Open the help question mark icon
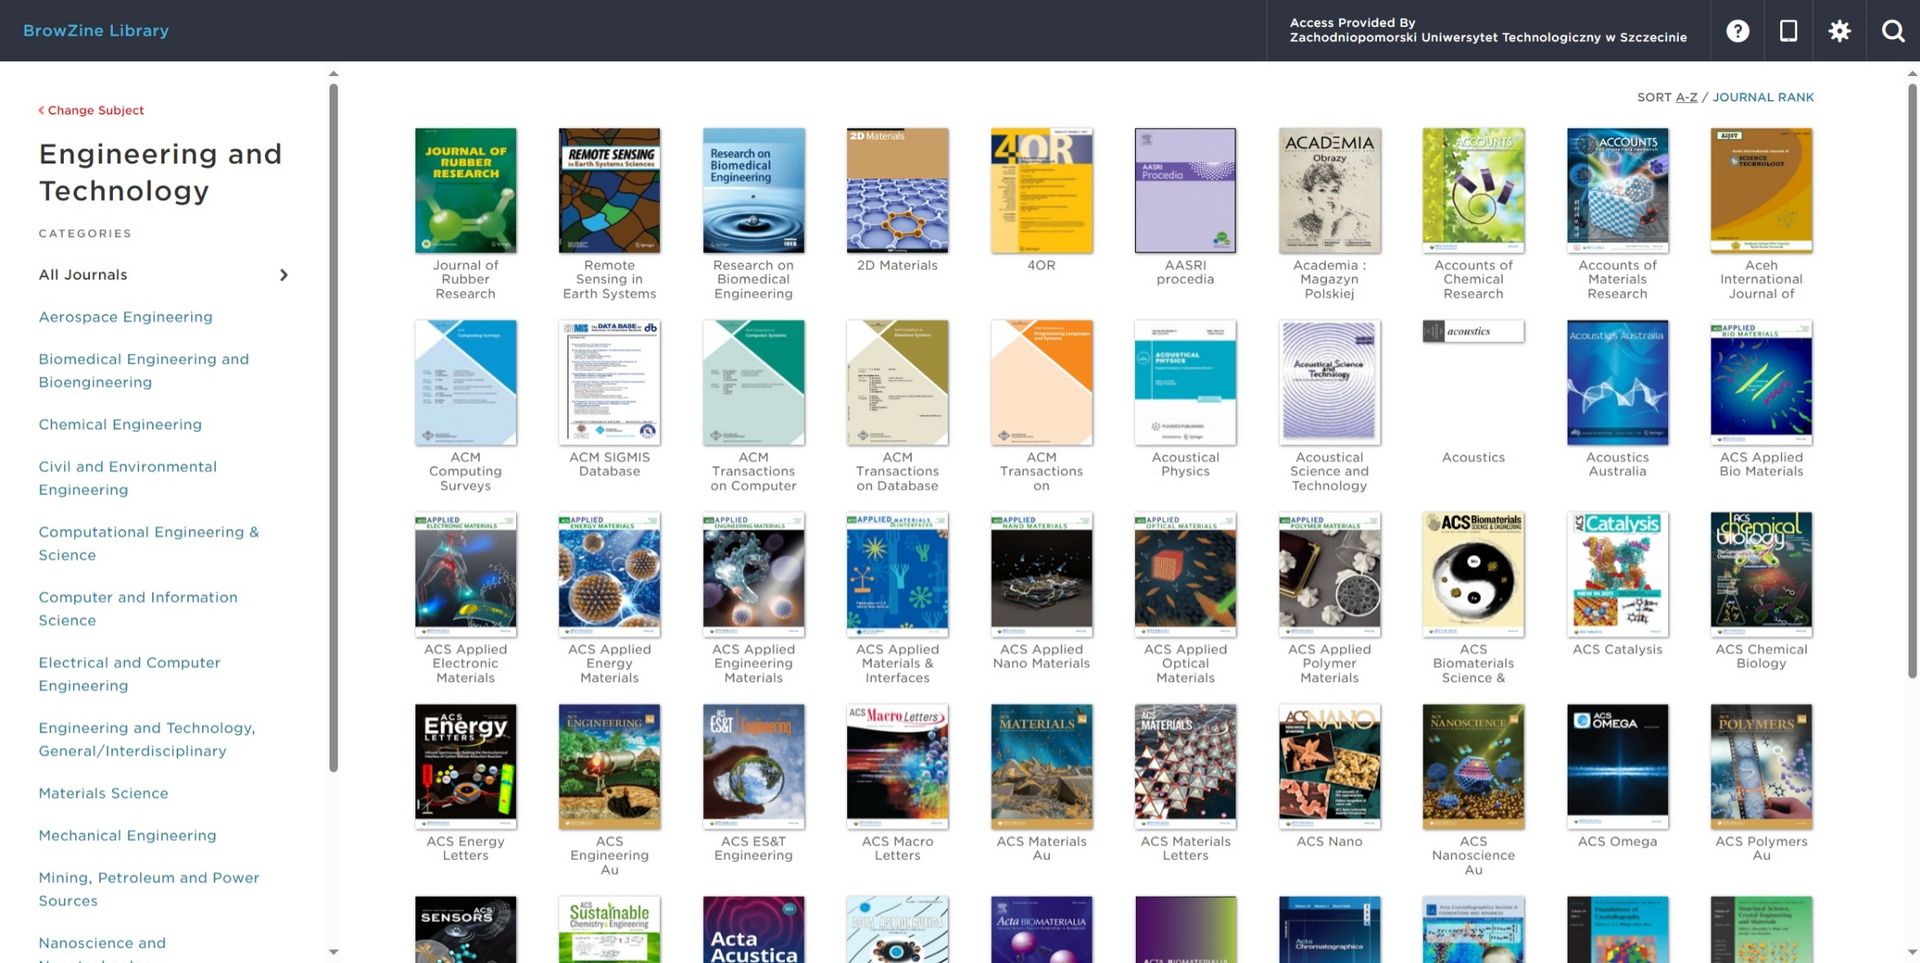The width and height of the screenshot is (1920, 963). point(1738,31)
